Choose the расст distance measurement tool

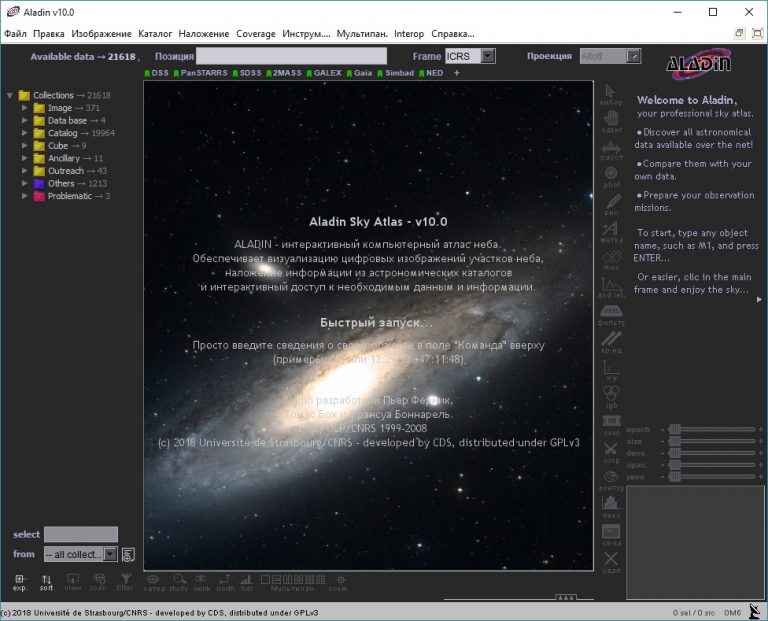click(x=611, y=150)
